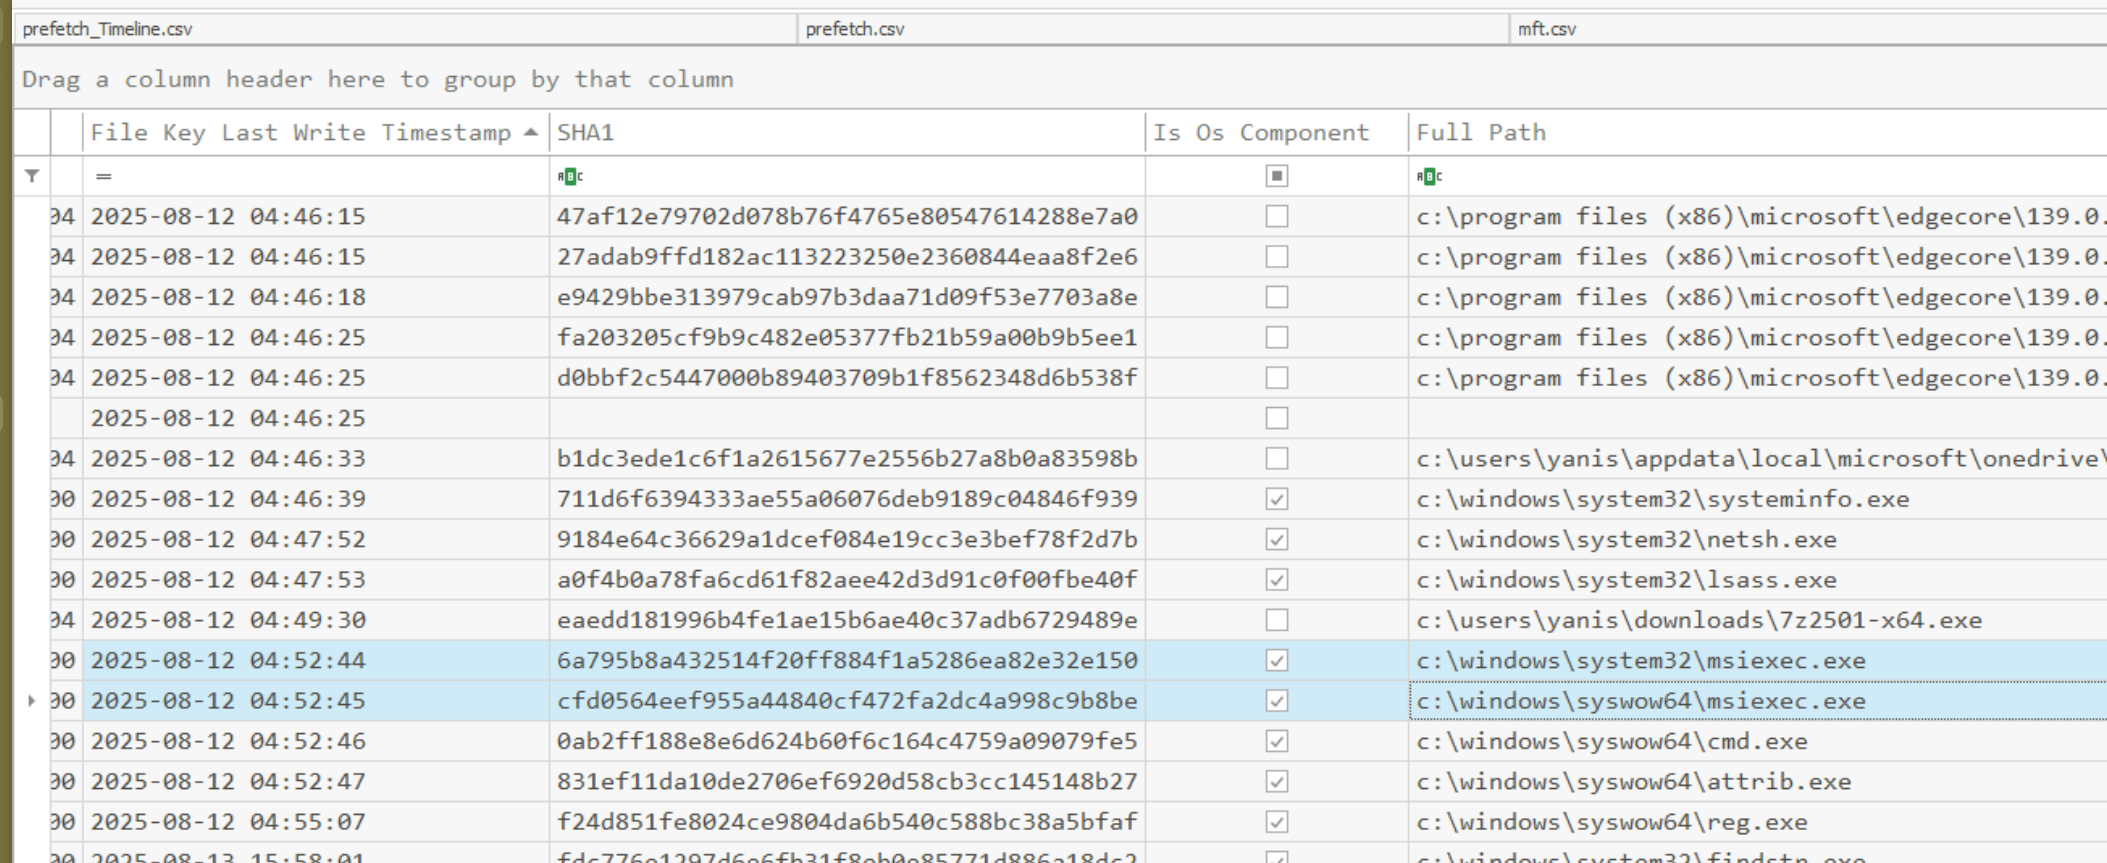This screenshot has height=863, width=2107.
Task: Toggle Is Os Component checkbox for system32 msiexec.exe row
Action: 1277,660
